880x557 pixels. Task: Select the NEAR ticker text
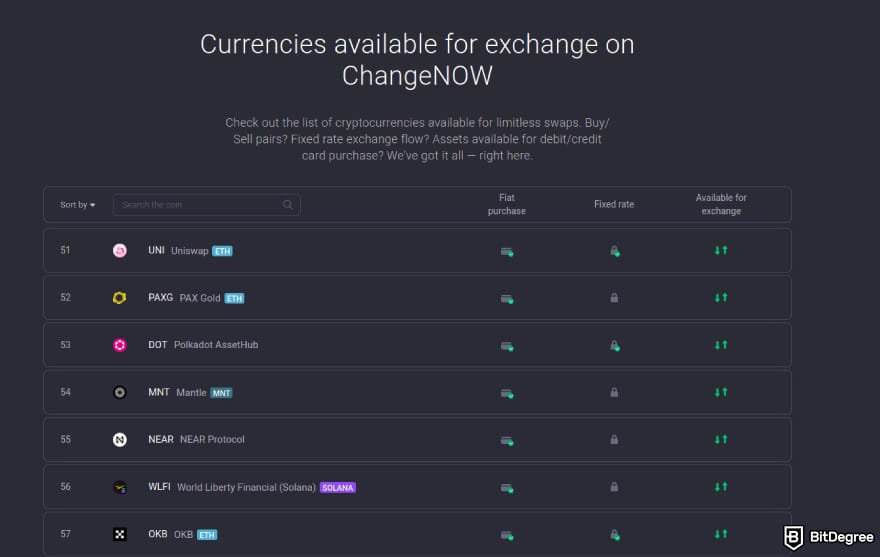pyautogui.click(x=161, y=440)
